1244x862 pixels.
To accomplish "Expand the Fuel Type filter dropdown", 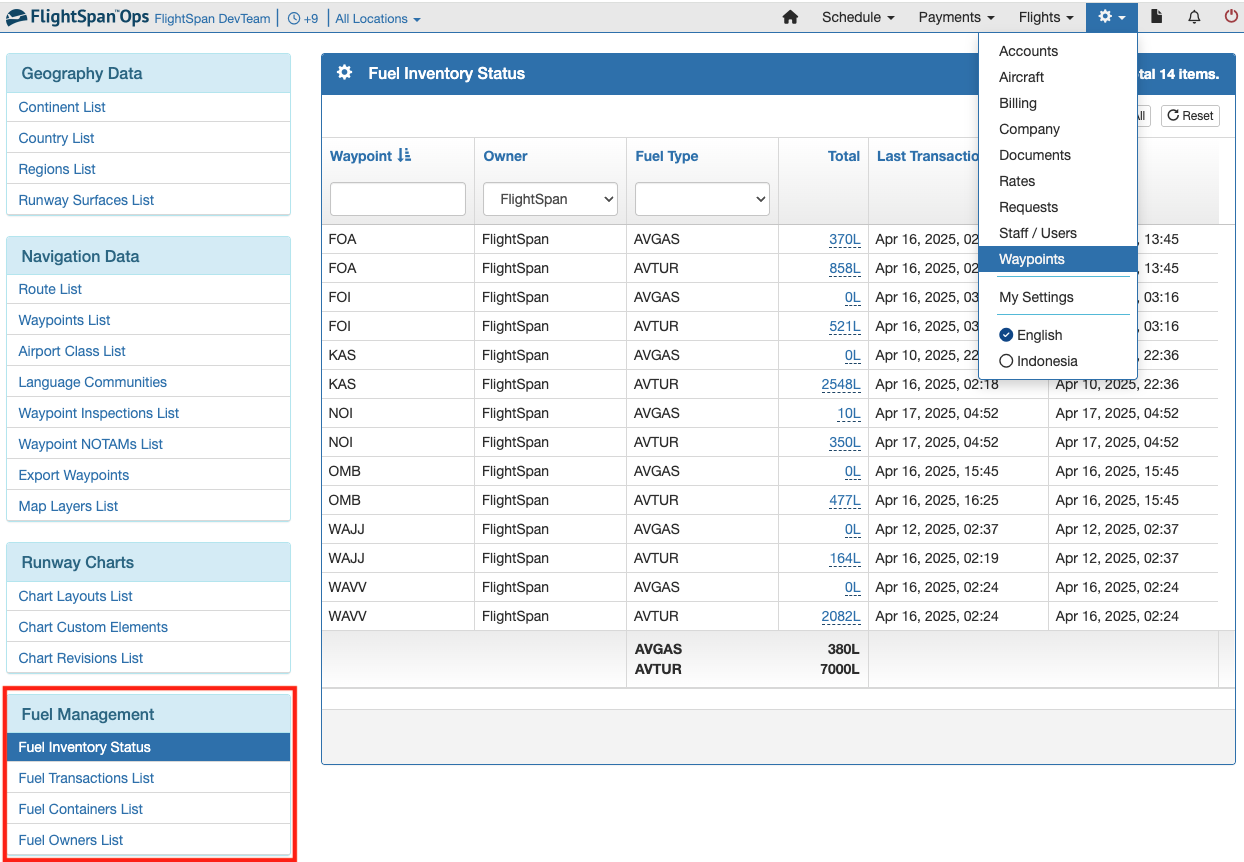I will (x=702, y=199).
